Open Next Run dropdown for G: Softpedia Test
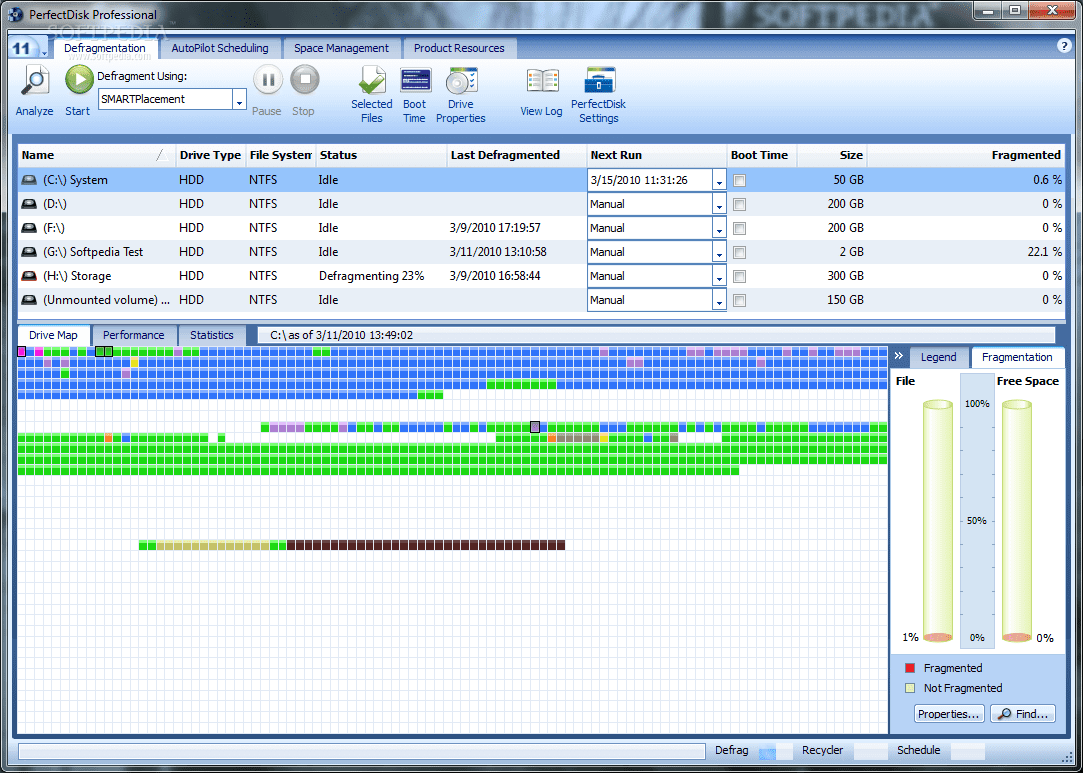The height and width of the screenshot is (773, 1083). point(719,252)
